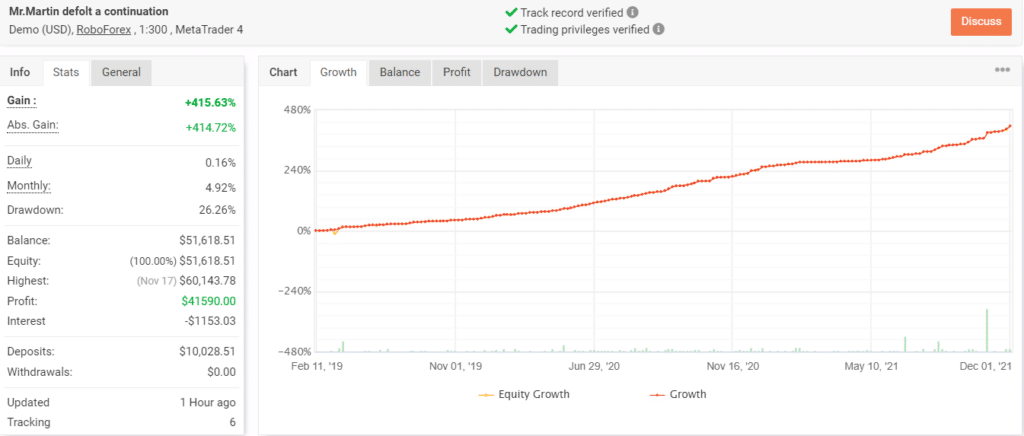Select the Stats tab
1024x436 pixels.
[66, 72]
